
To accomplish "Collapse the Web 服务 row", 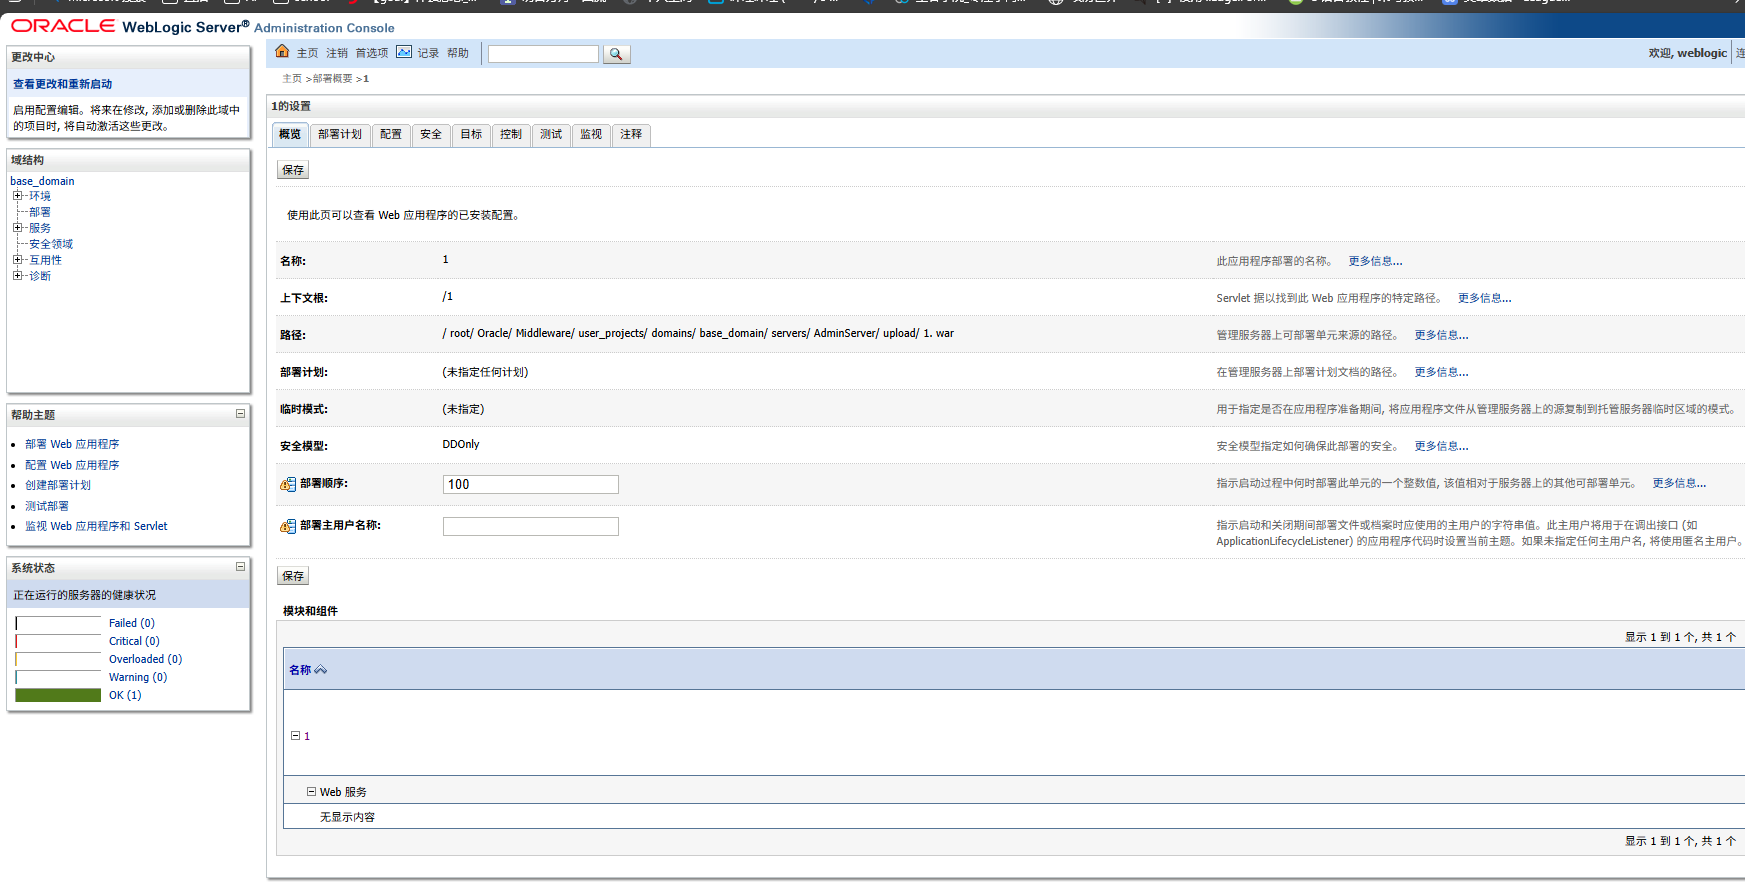I will (x=311, y=792).
